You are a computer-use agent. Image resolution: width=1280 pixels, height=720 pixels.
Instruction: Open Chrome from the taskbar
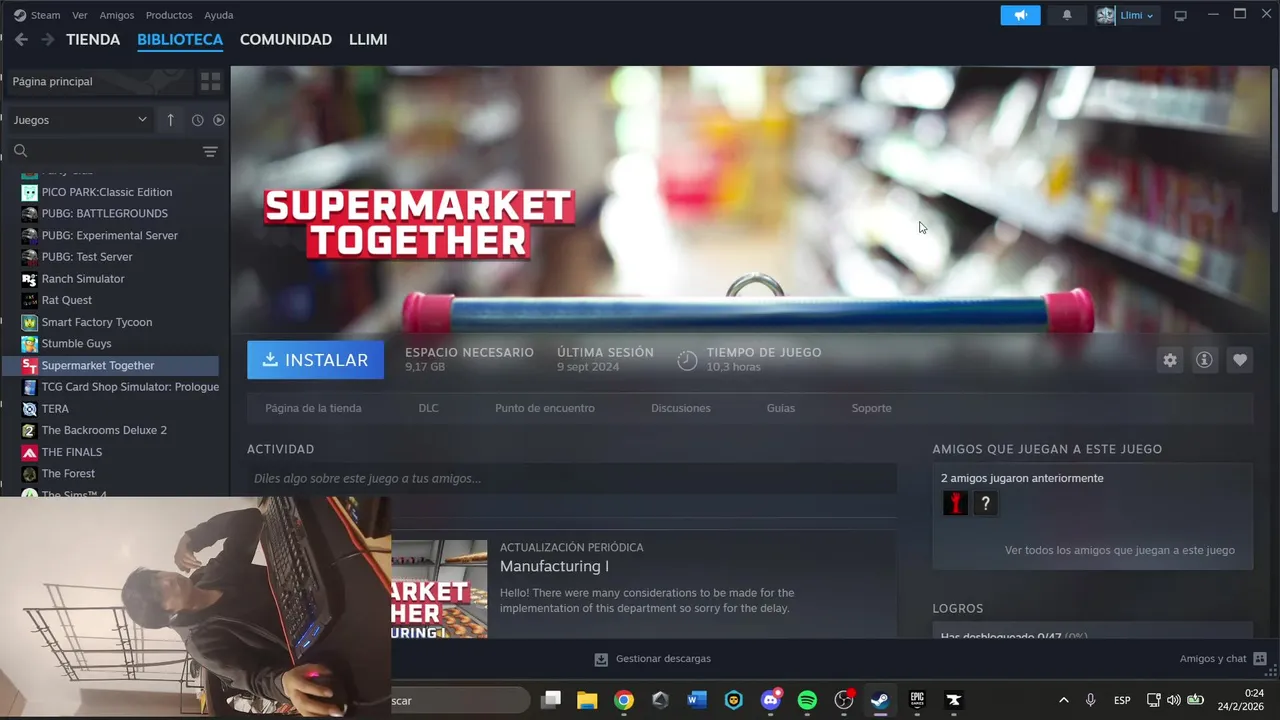click(624, 700)
